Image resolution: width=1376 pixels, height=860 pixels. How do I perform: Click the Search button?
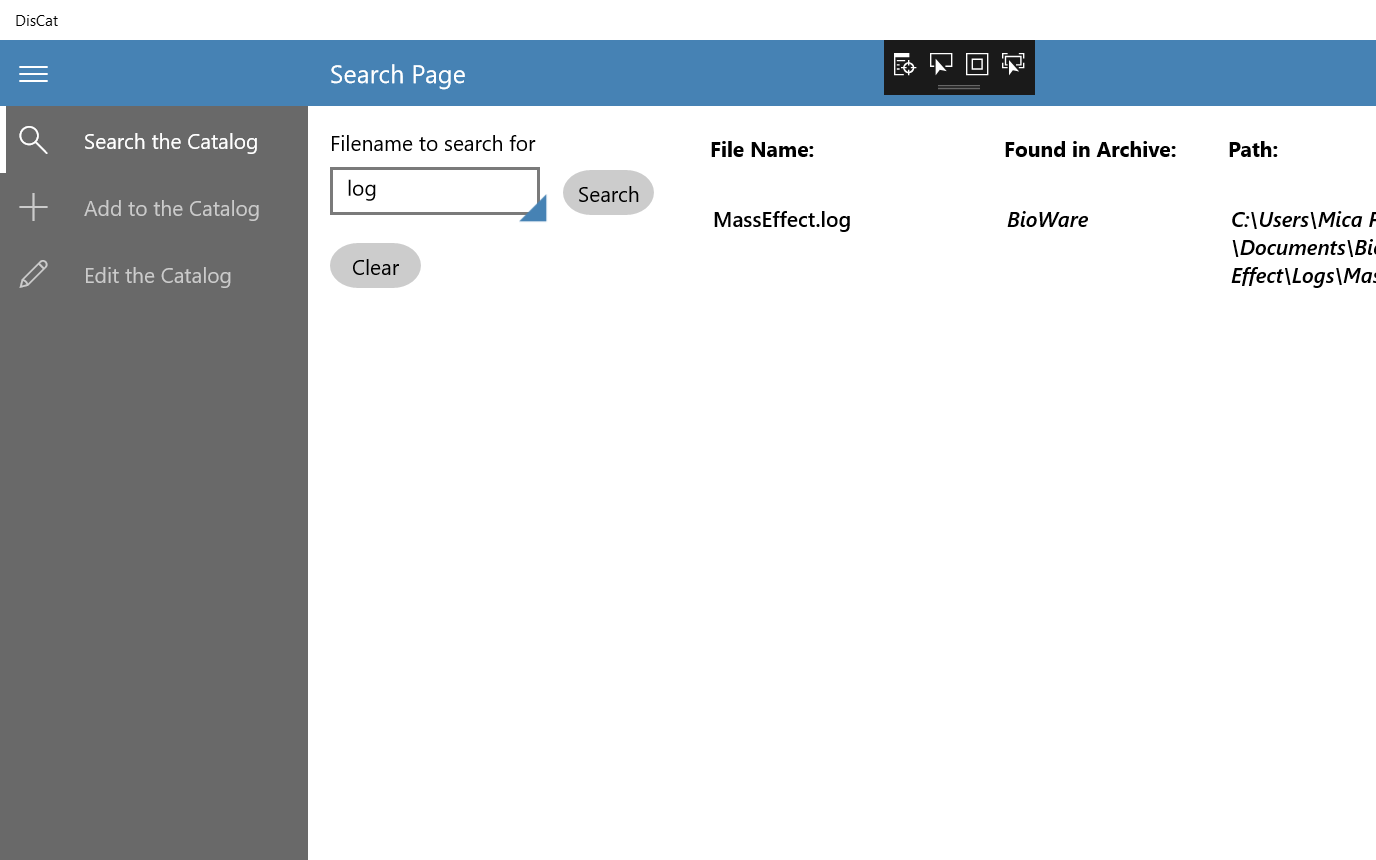click(608, 193)
